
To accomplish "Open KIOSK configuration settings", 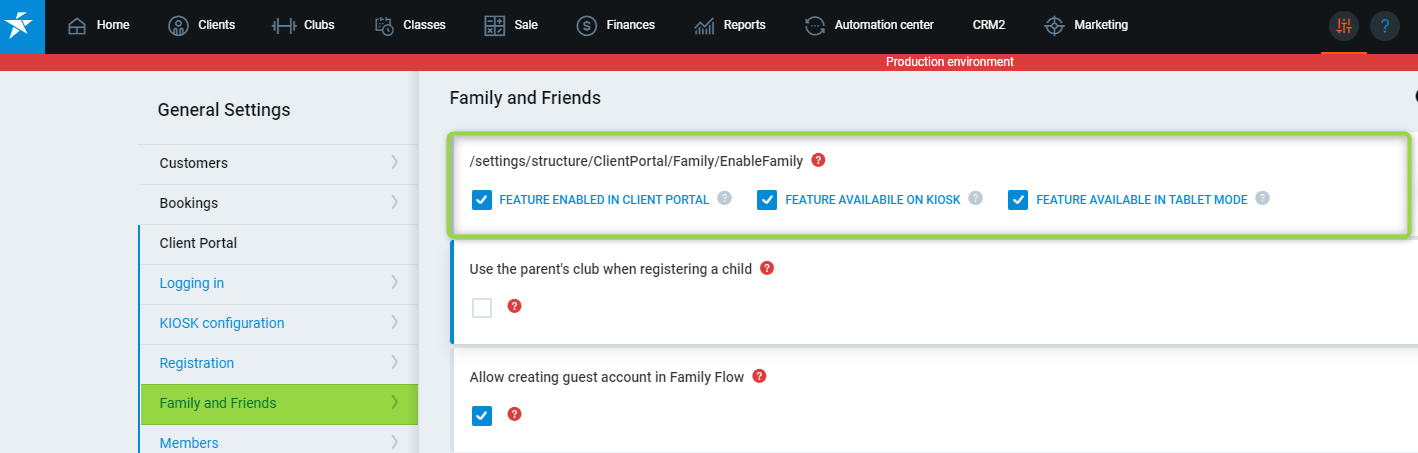I will point(222,323).
